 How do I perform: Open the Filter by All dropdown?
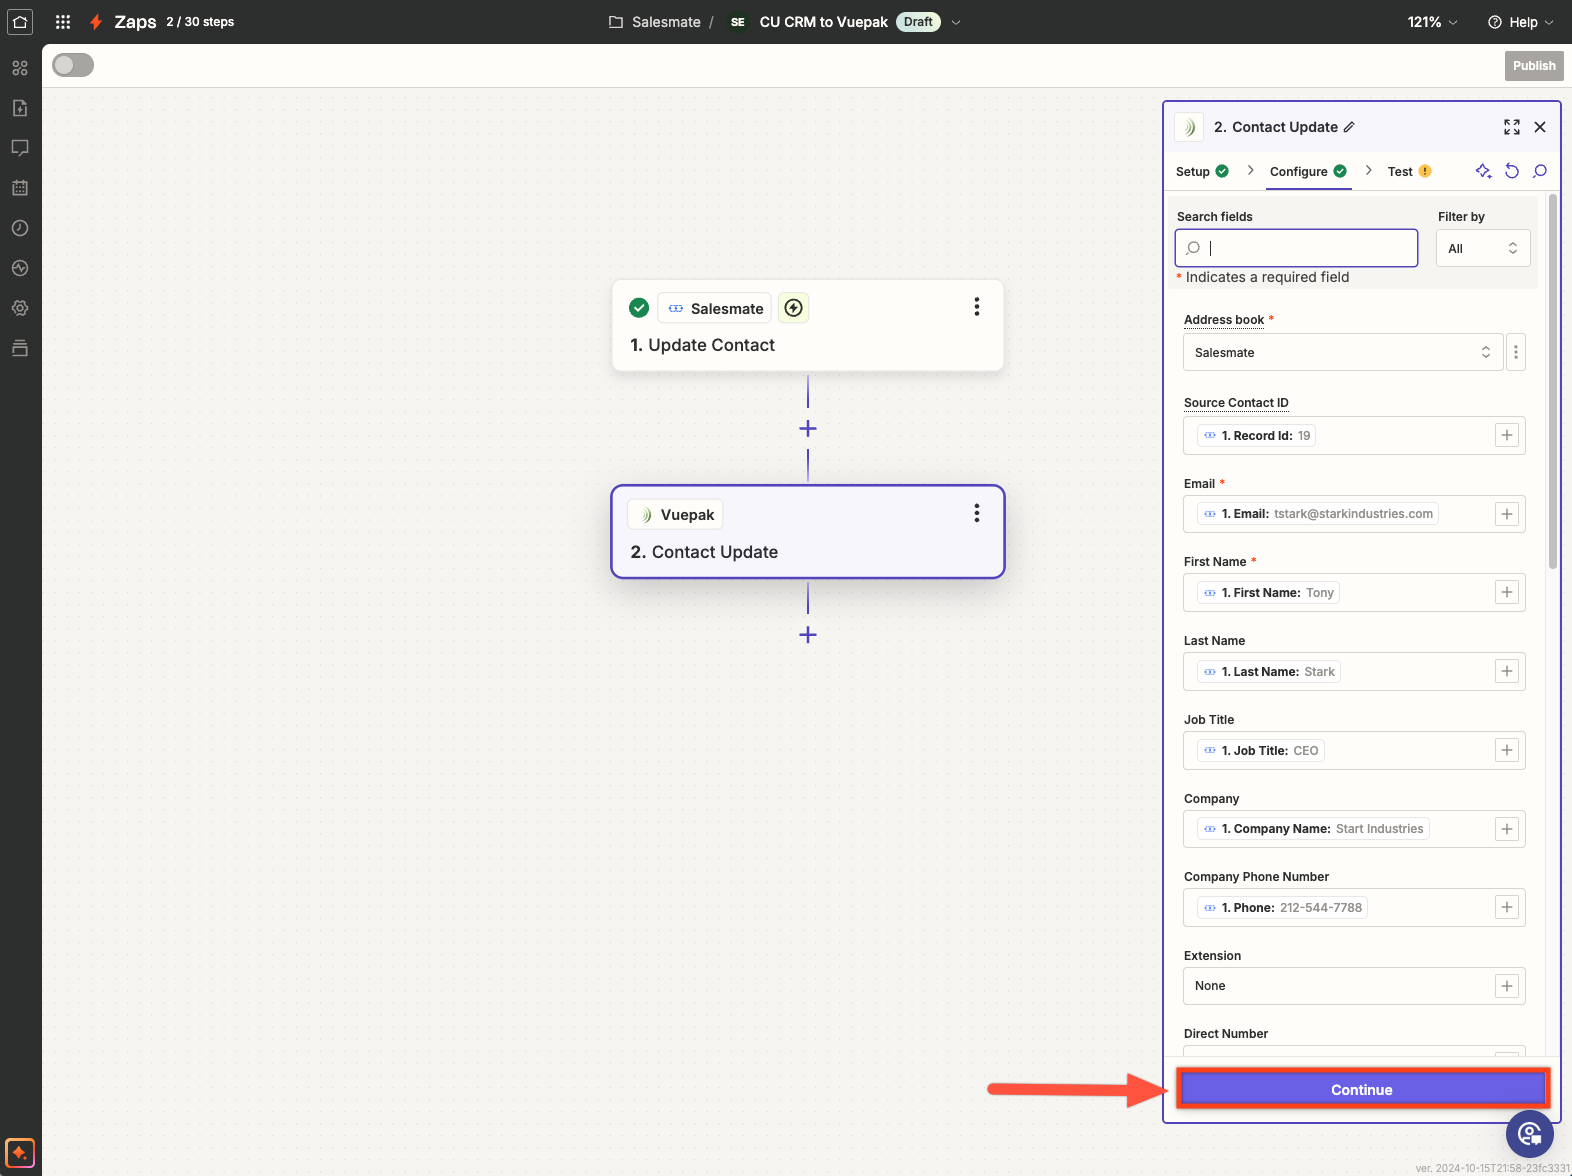(1483, 249)
